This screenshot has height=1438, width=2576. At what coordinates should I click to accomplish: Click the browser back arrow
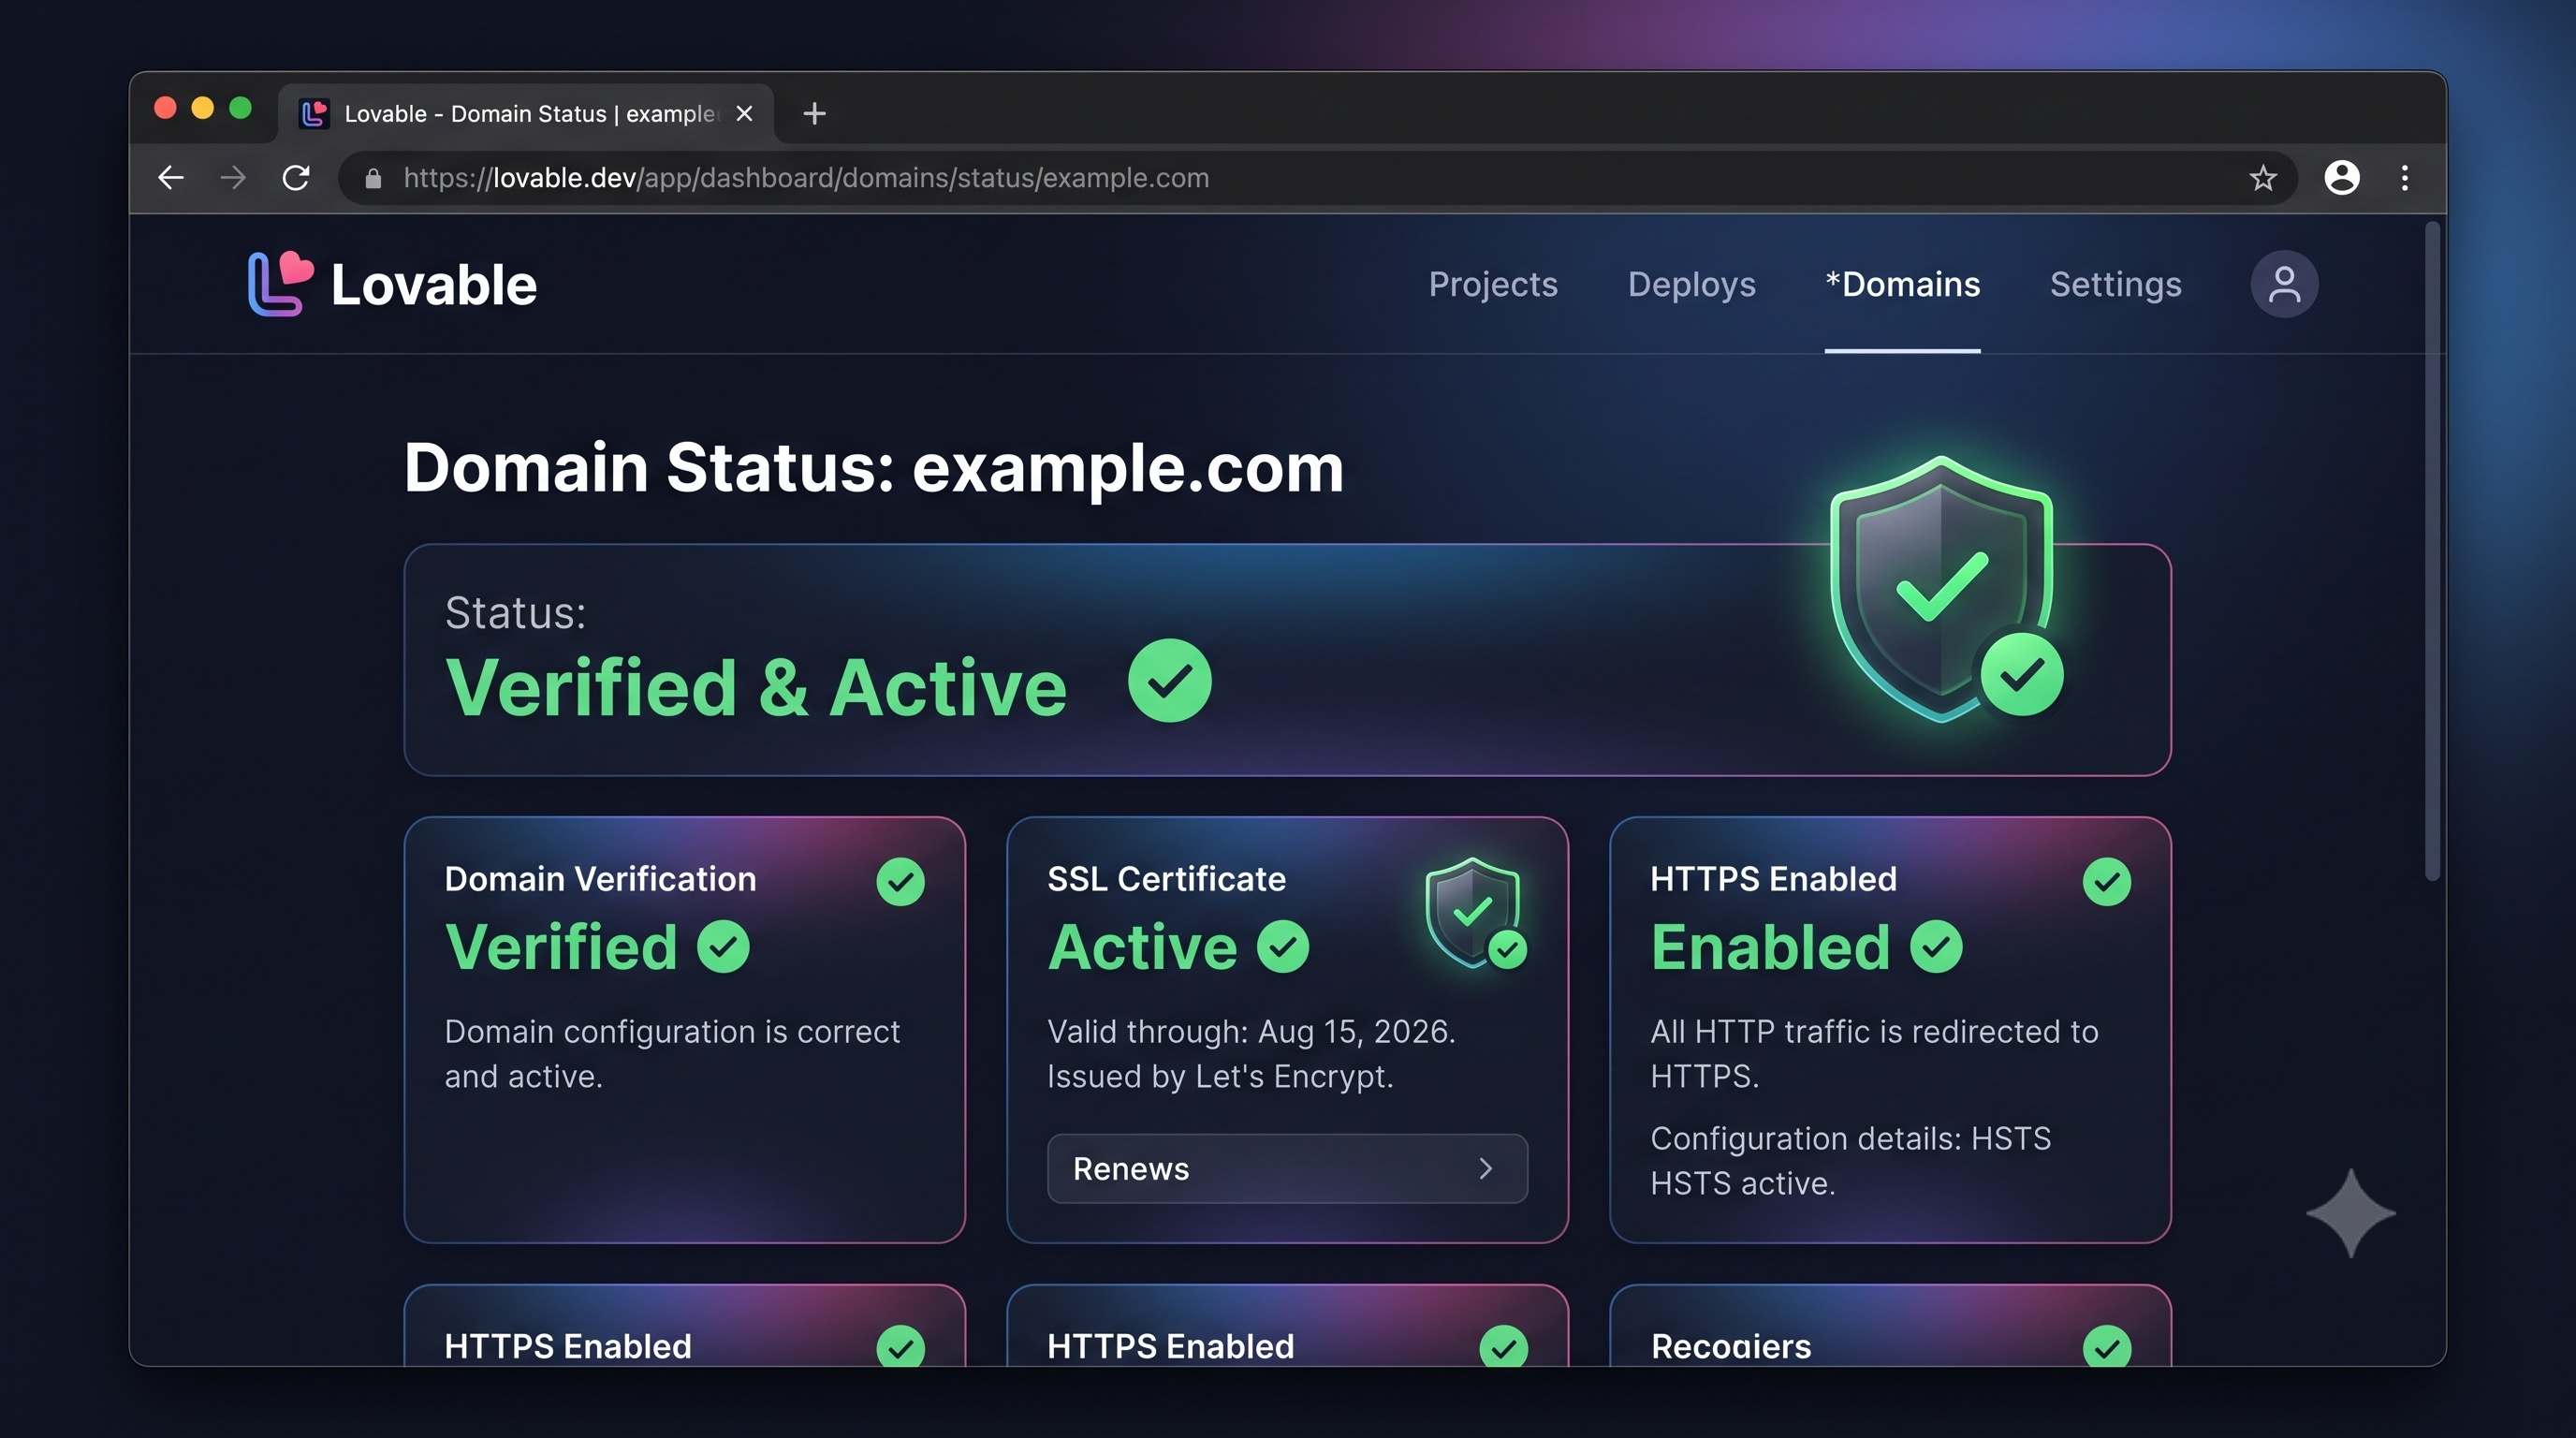(x=171, y=178)
